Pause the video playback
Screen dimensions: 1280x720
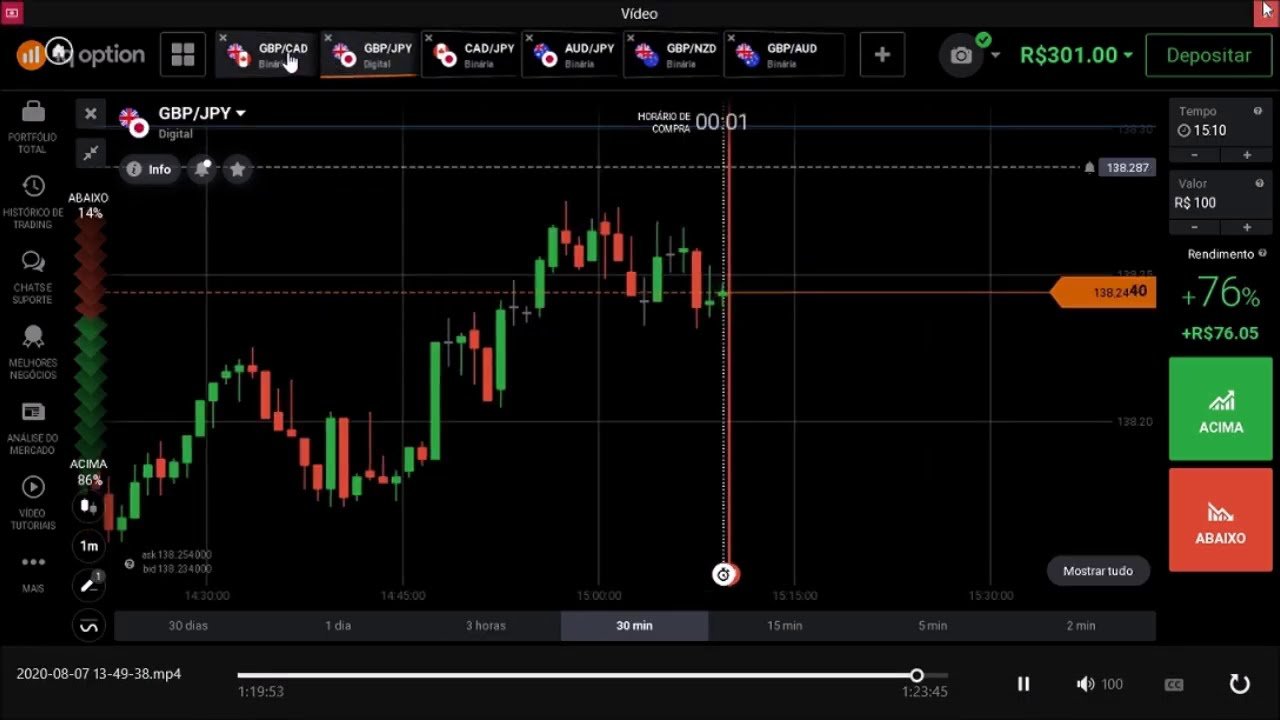[x=1023, y=684]
